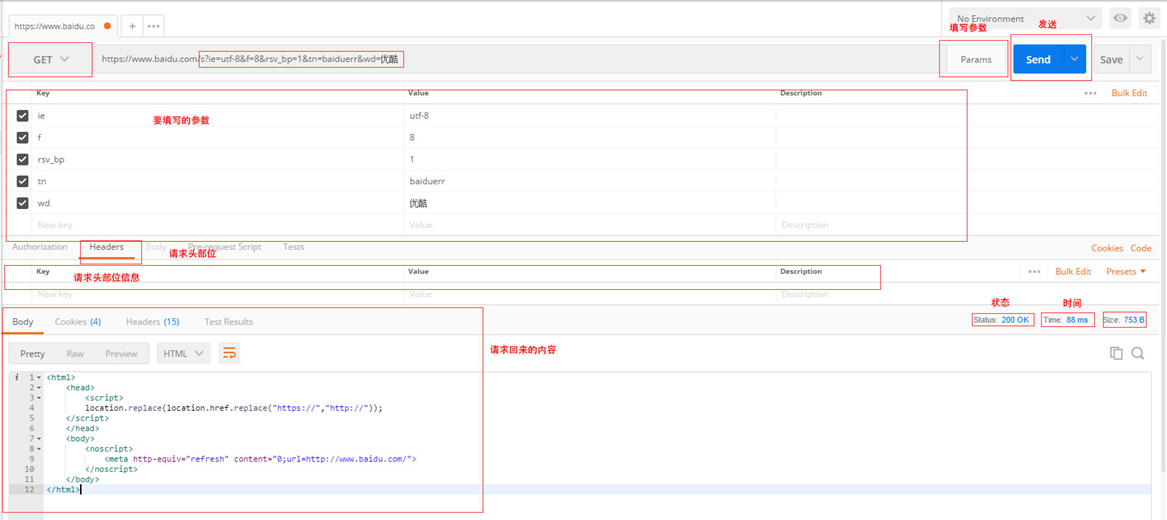
Task: Open params table three-dot options
Action: pyautogui.click(x=1090, y=93)
